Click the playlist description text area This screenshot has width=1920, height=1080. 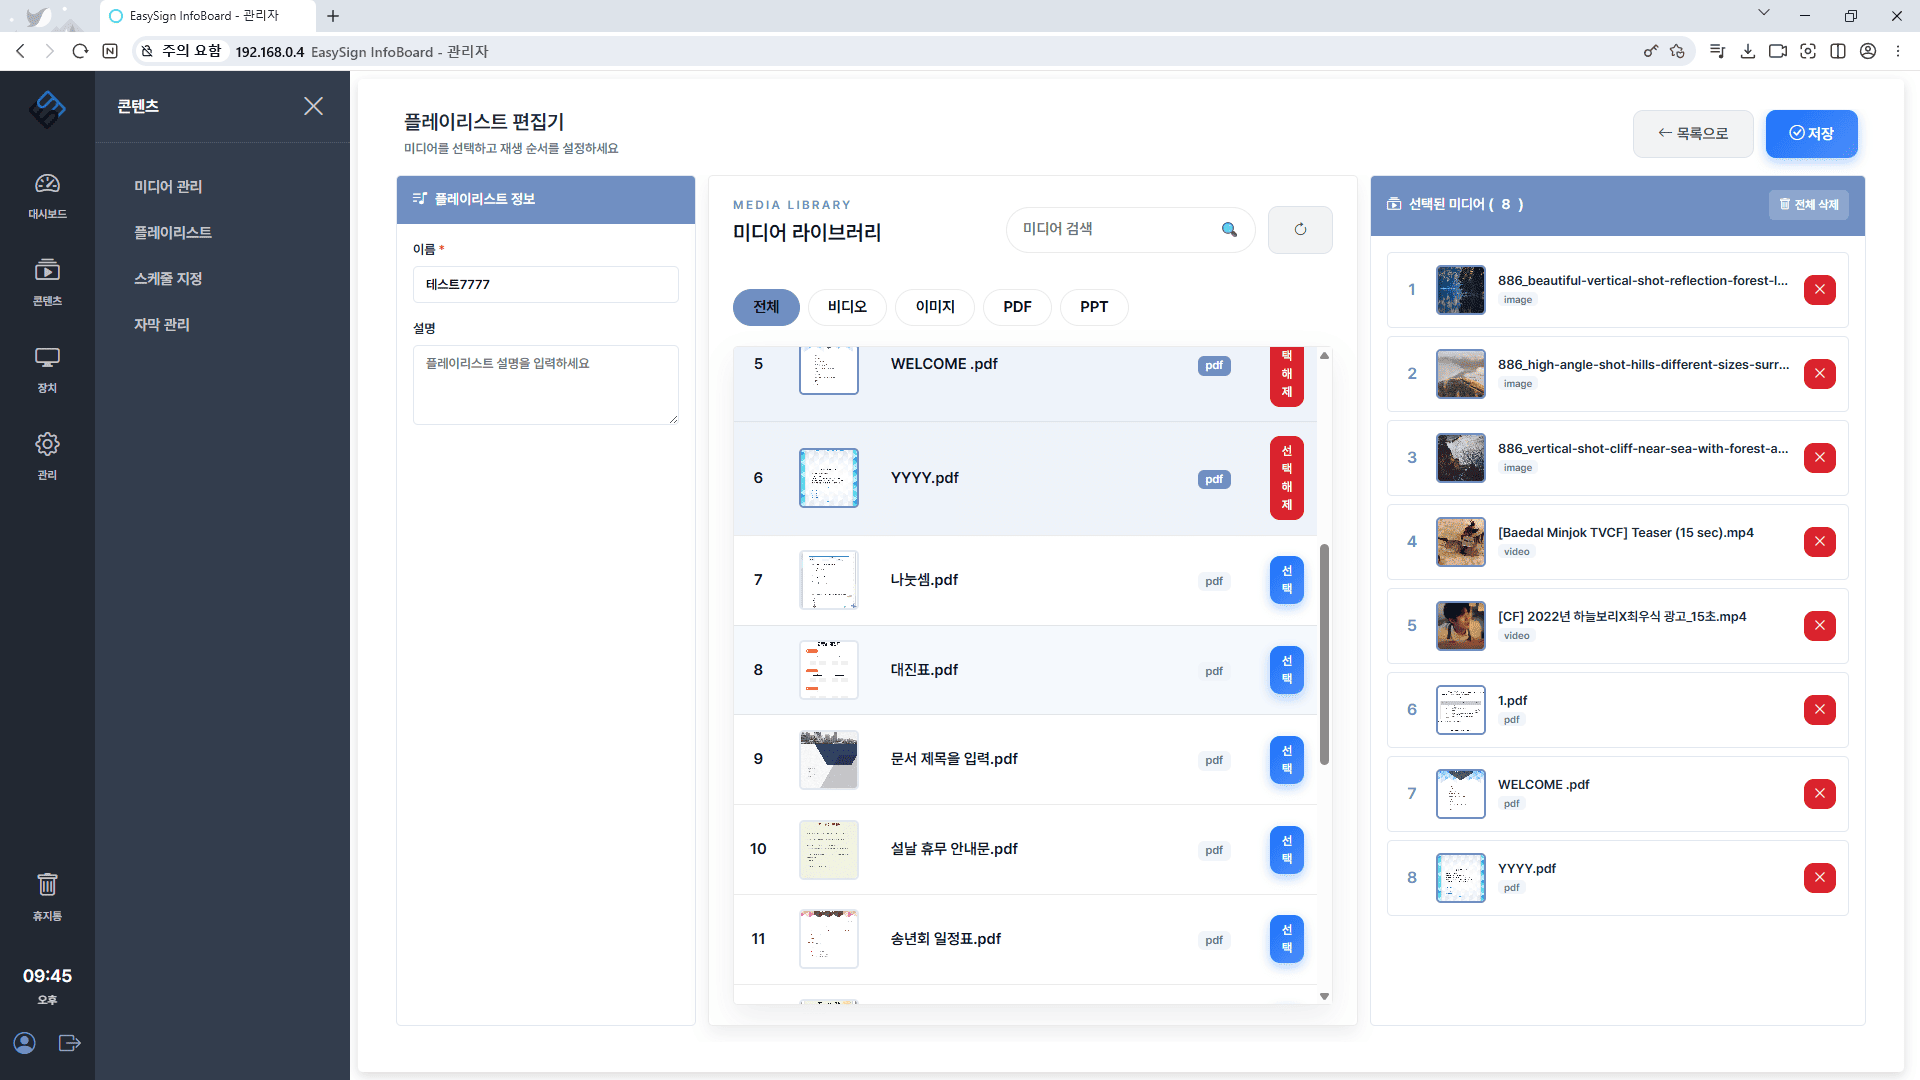pos(545,385)
